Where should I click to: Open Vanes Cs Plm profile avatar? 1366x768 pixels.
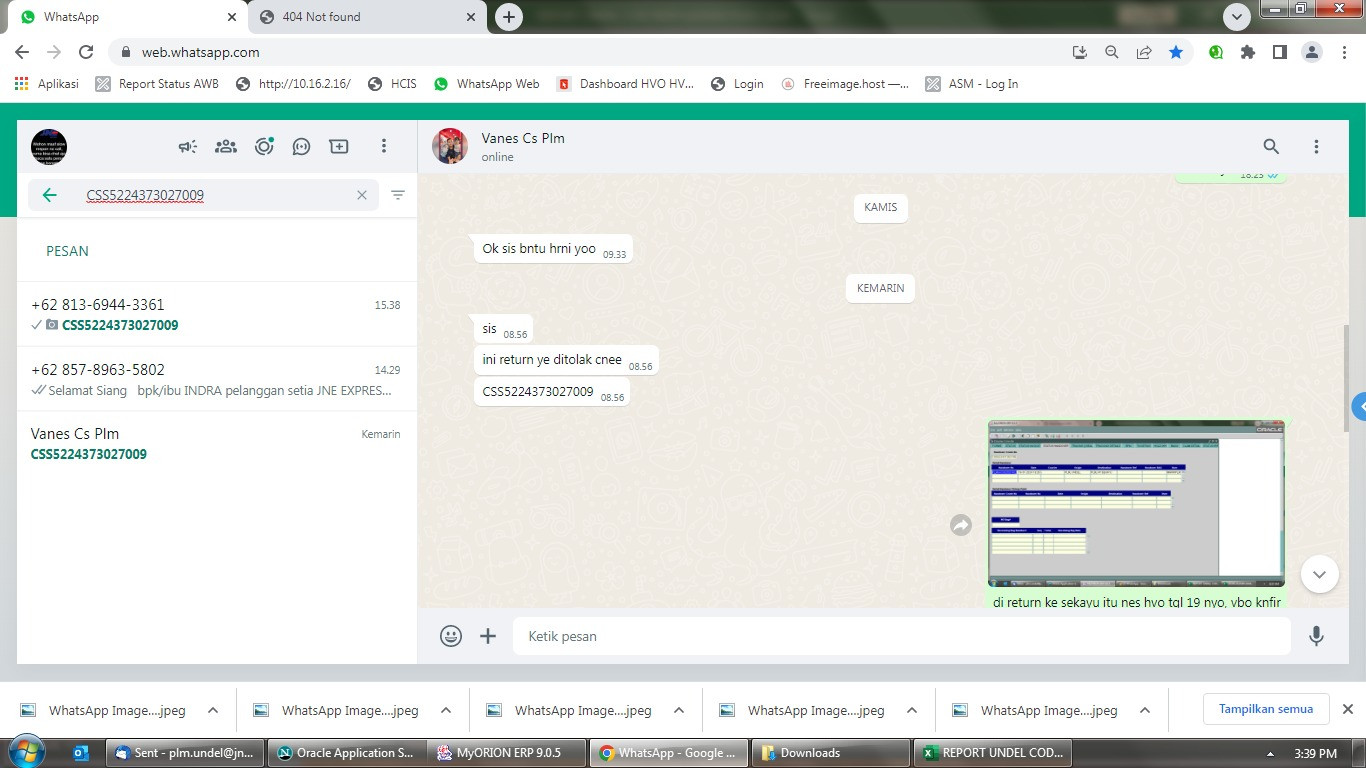click(x=450, y=146)
